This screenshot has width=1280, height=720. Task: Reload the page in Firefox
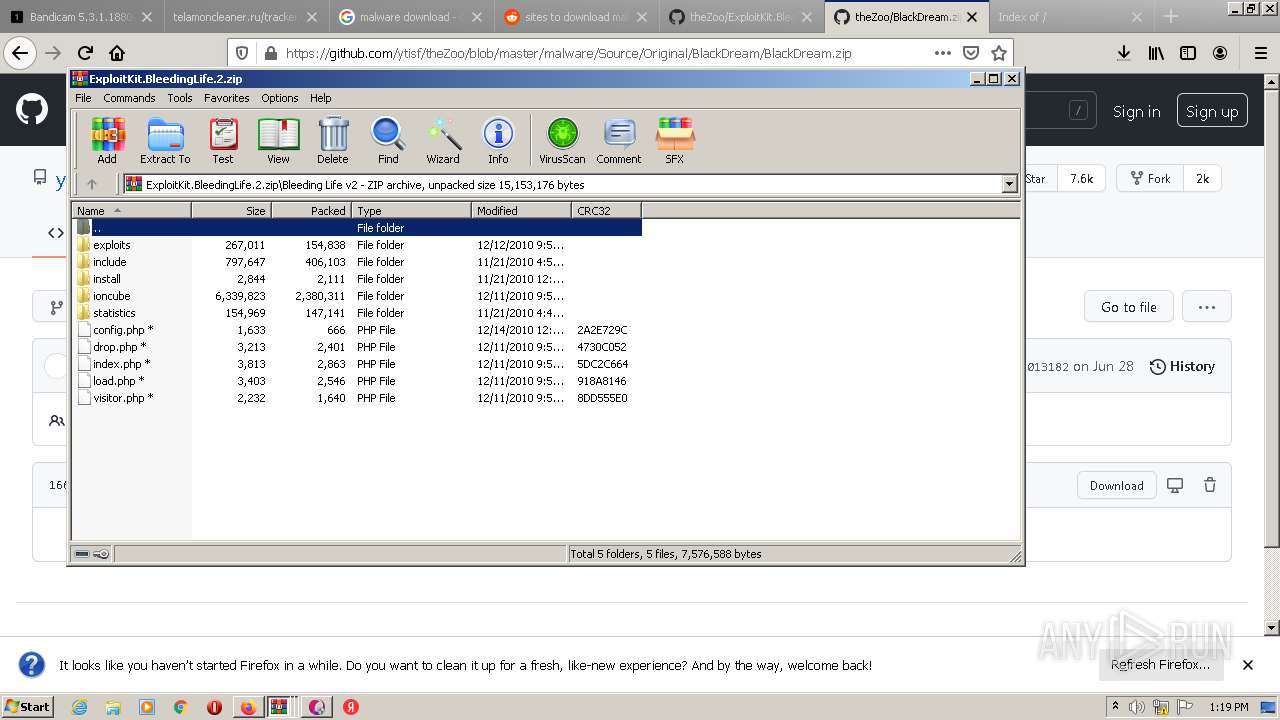pyautogui.click(x=85, y=53)
